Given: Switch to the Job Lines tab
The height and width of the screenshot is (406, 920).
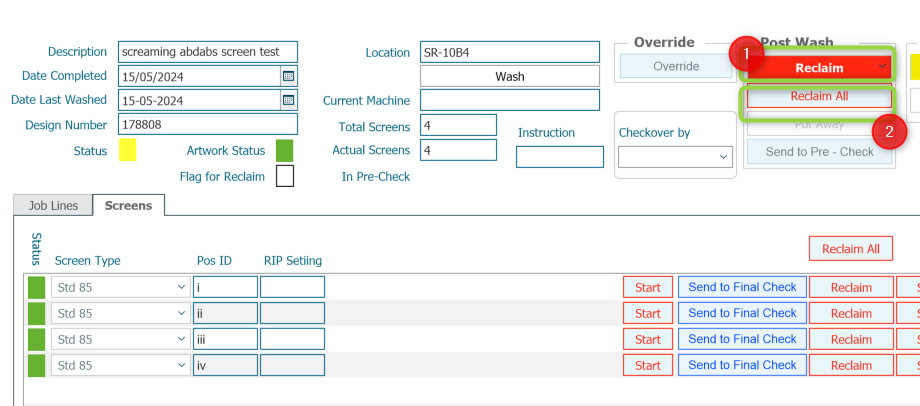Looking at the screenshot, I should click(x=53, y=206).
